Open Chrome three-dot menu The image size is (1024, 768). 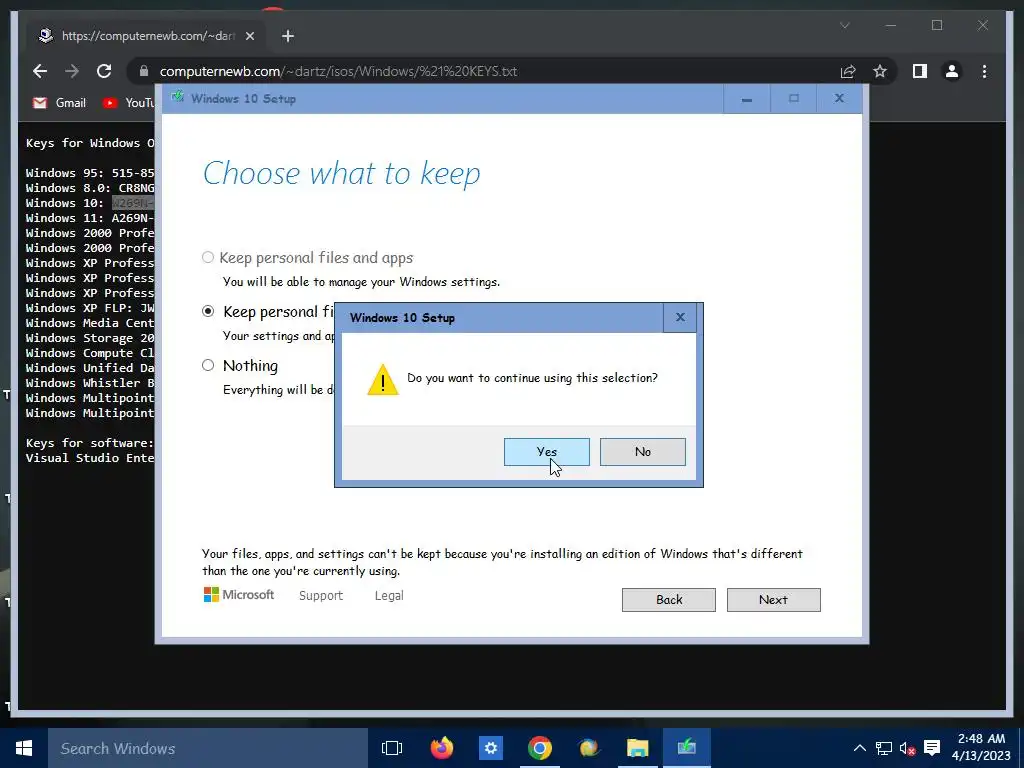[984, 71]
